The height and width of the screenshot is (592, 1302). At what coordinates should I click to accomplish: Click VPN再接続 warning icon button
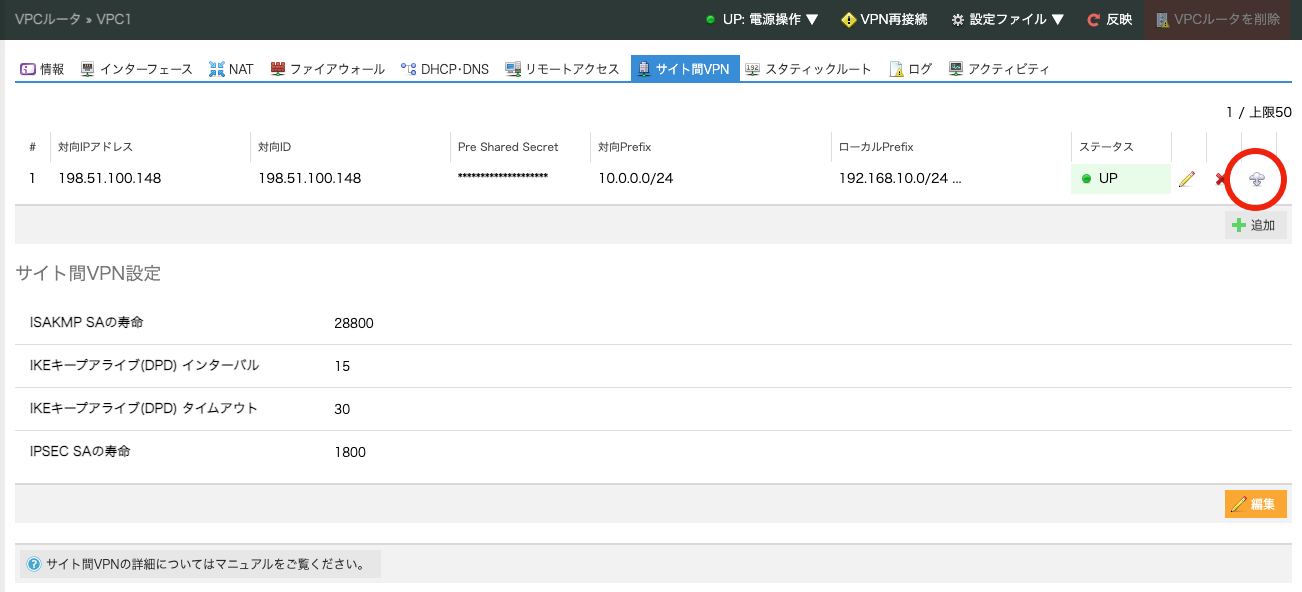tap(884, 19)
